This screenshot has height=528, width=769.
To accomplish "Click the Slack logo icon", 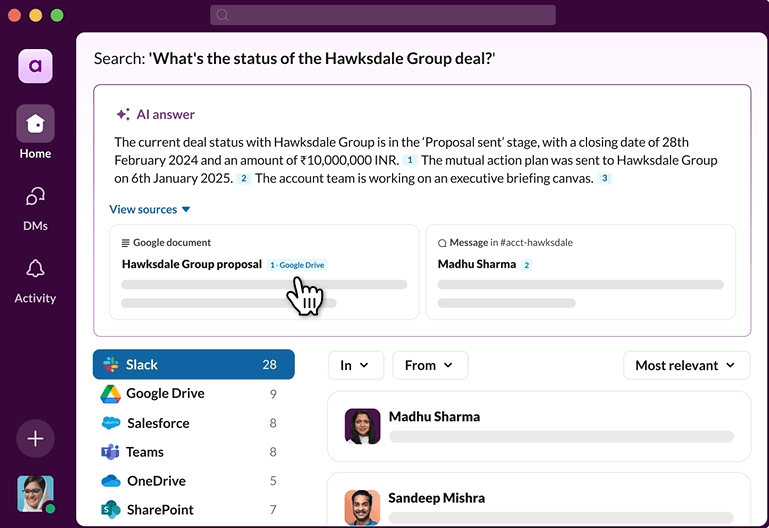I will pyautogui.click(x=111, y=364).
